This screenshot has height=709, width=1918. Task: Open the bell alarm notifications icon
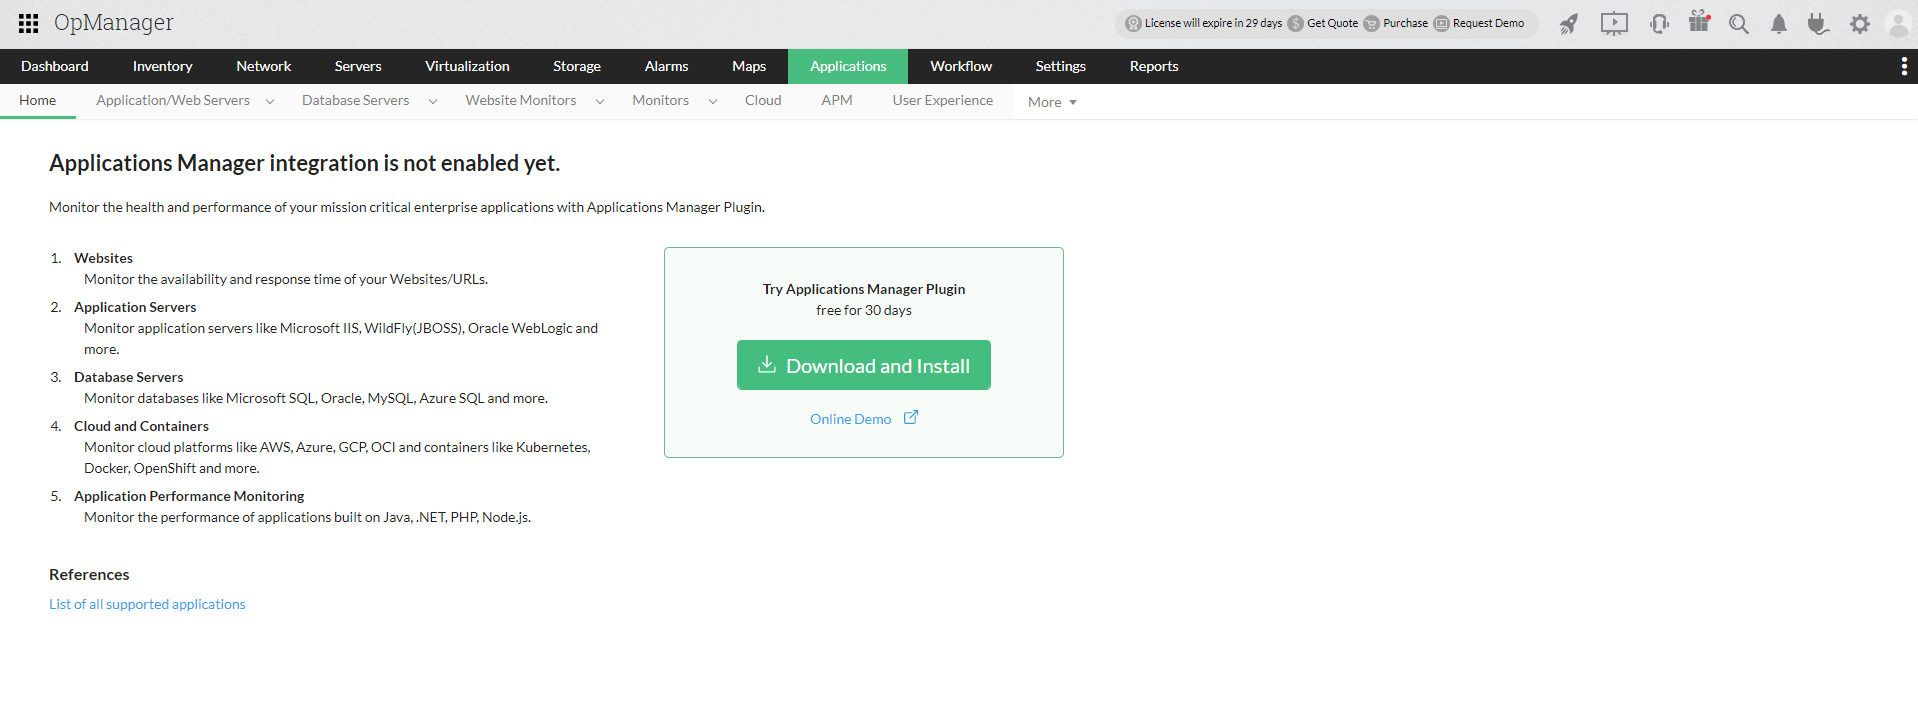pos(1779,24)
